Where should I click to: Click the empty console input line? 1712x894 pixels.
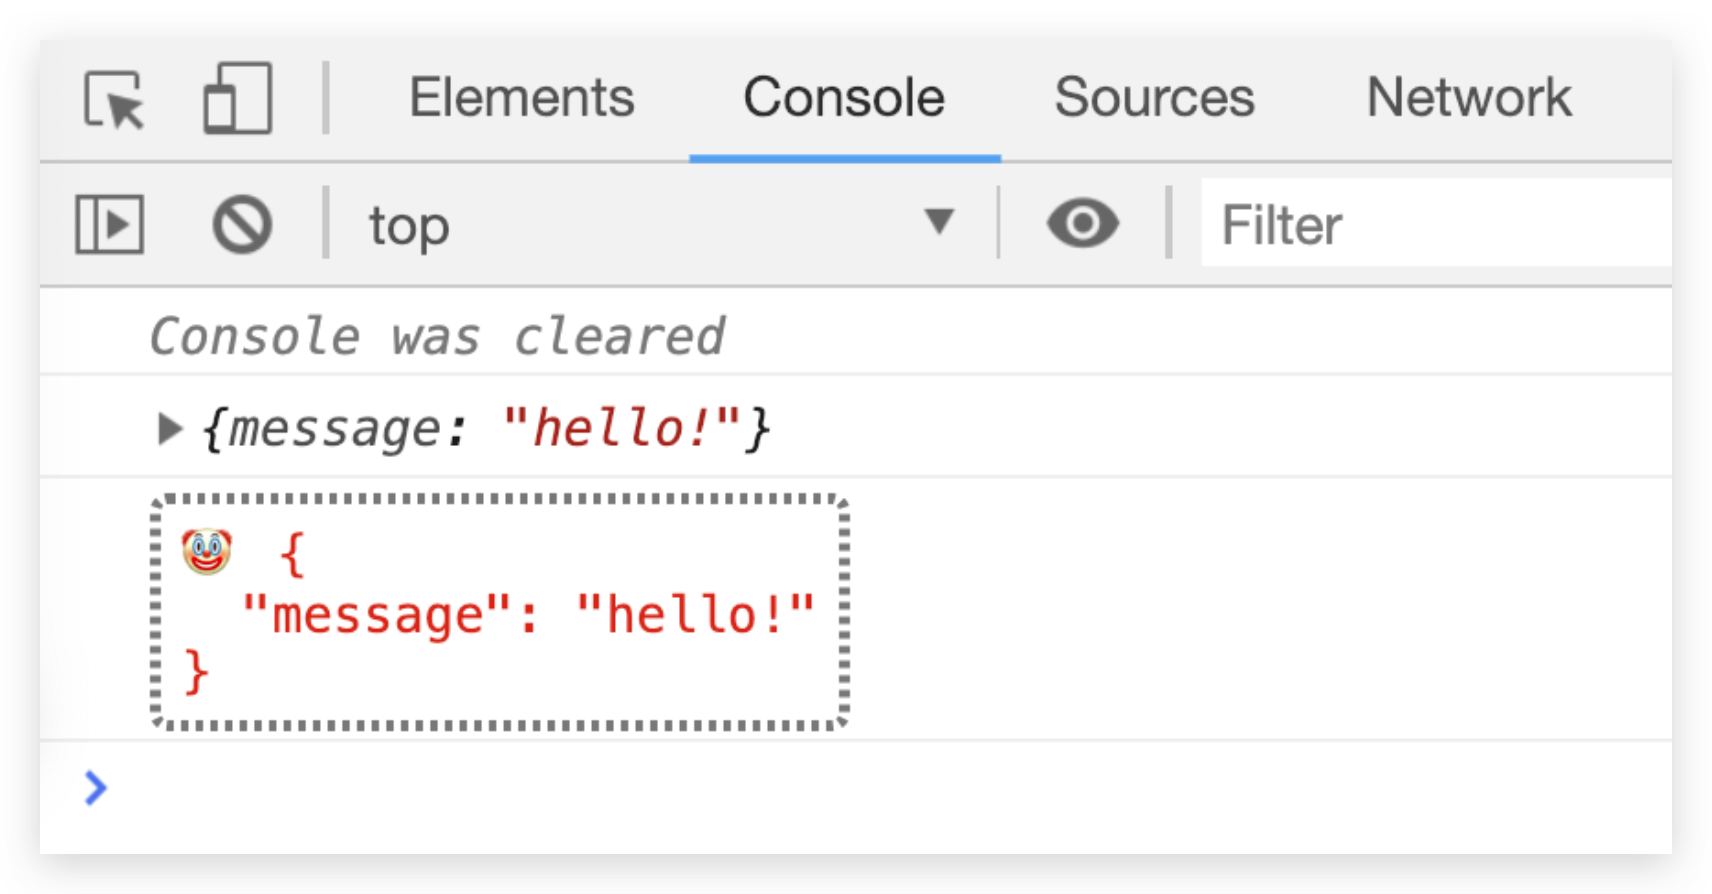800,788
